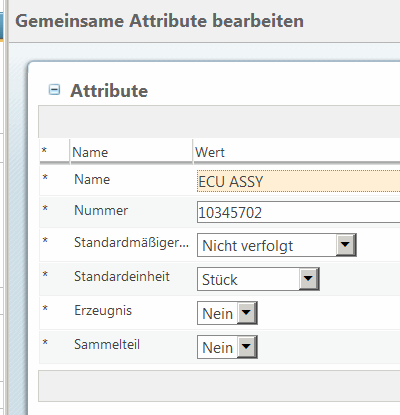Open the Stück unit dropdown arrow
400x415 pixels.
click(x=308, y=279)
